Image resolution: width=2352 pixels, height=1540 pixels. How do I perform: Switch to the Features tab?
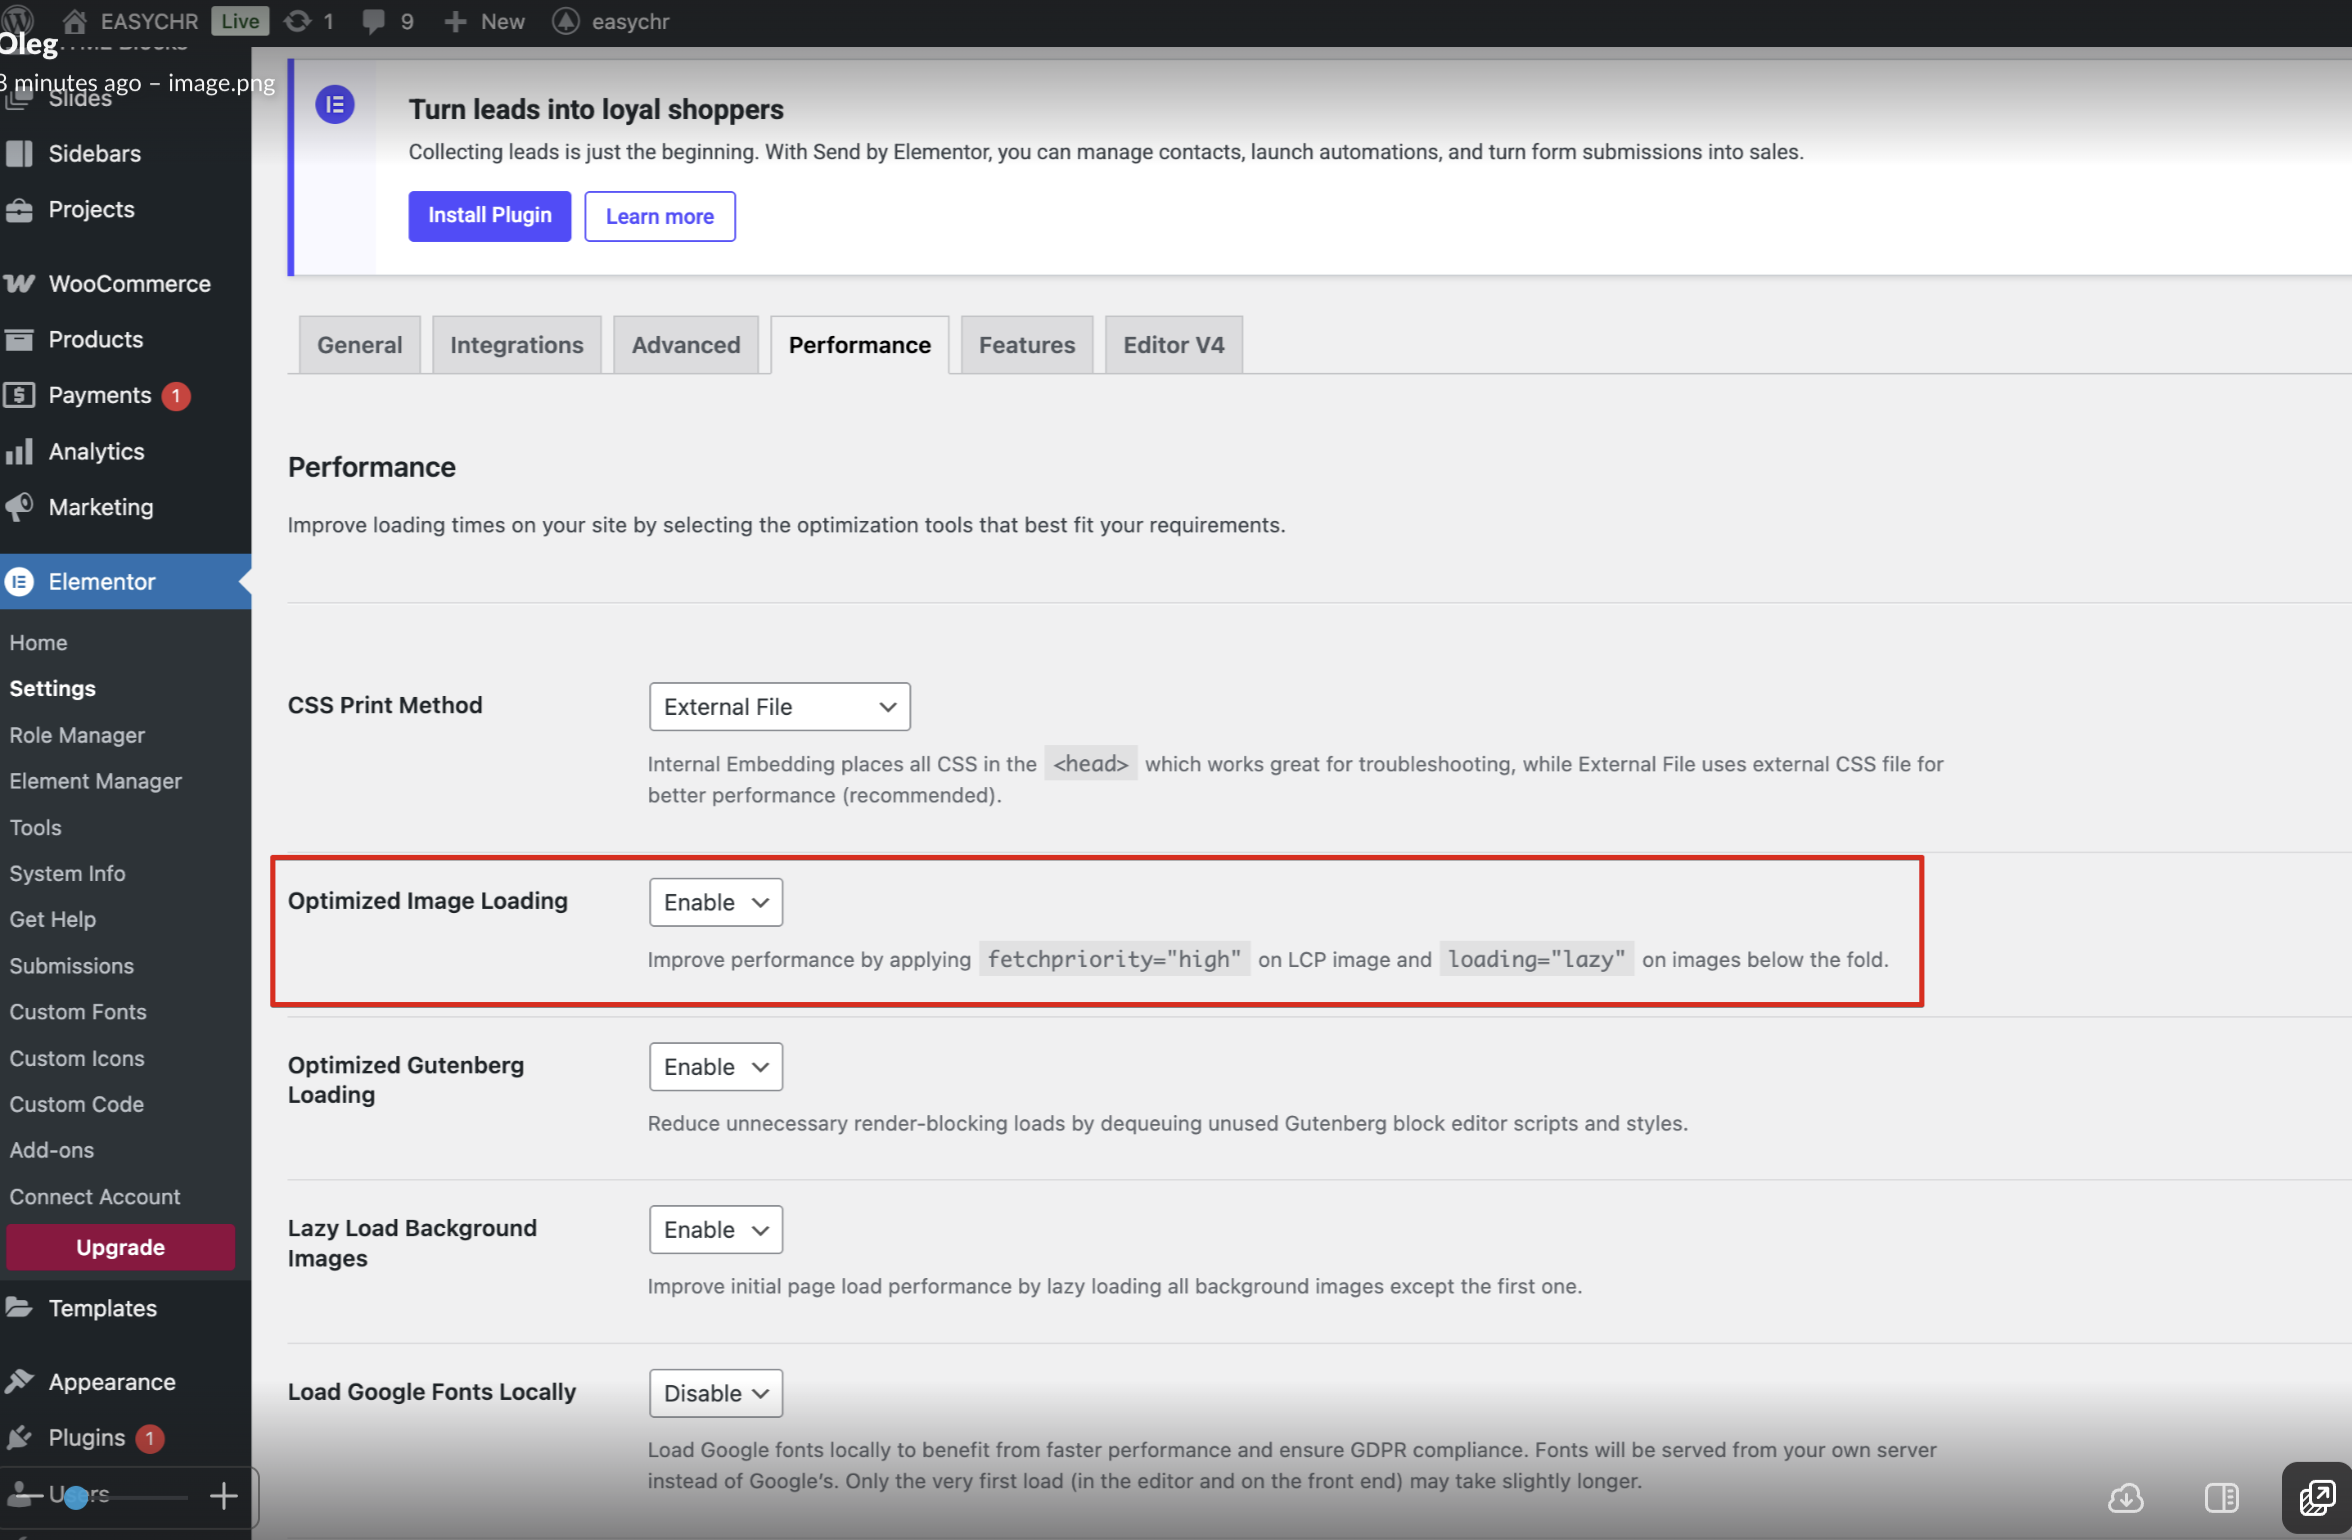point(1026,345)
